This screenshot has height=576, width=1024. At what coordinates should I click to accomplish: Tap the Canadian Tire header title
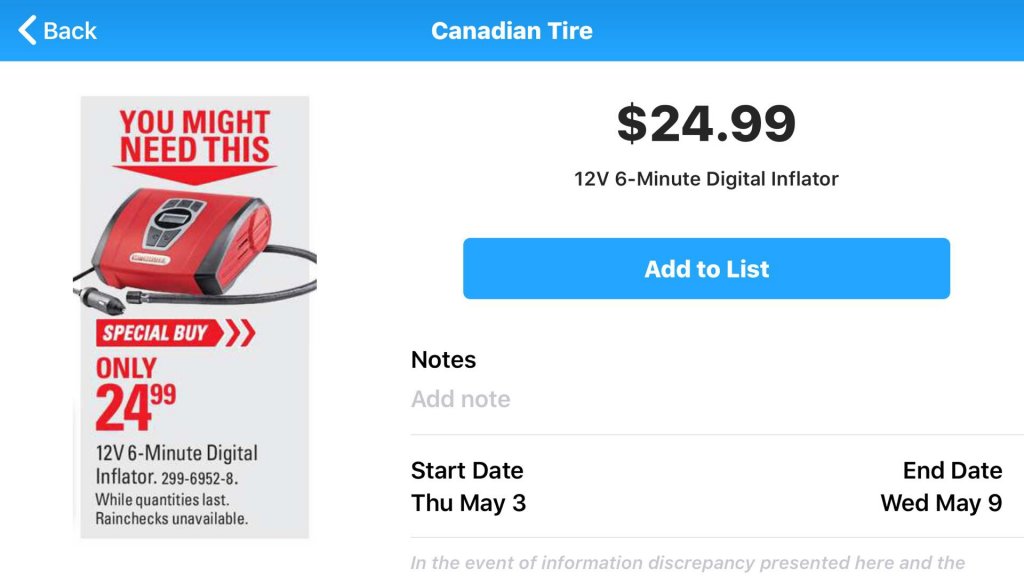511,31
